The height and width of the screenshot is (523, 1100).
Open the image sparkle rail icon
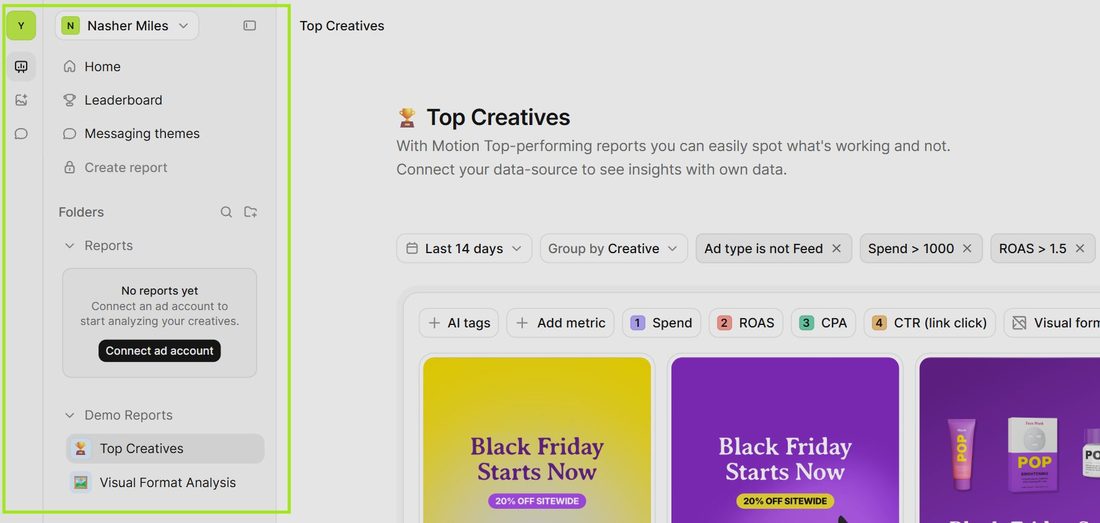[21, 100]
